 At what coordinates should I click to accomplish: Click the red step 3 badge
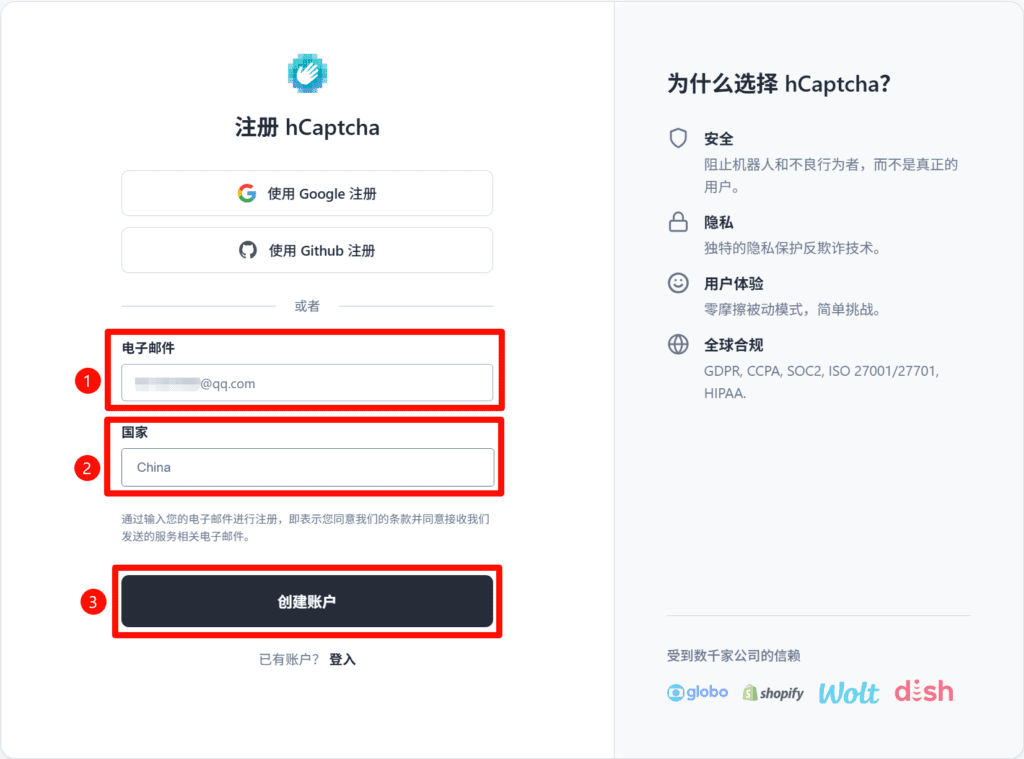(x=93, y=602)
